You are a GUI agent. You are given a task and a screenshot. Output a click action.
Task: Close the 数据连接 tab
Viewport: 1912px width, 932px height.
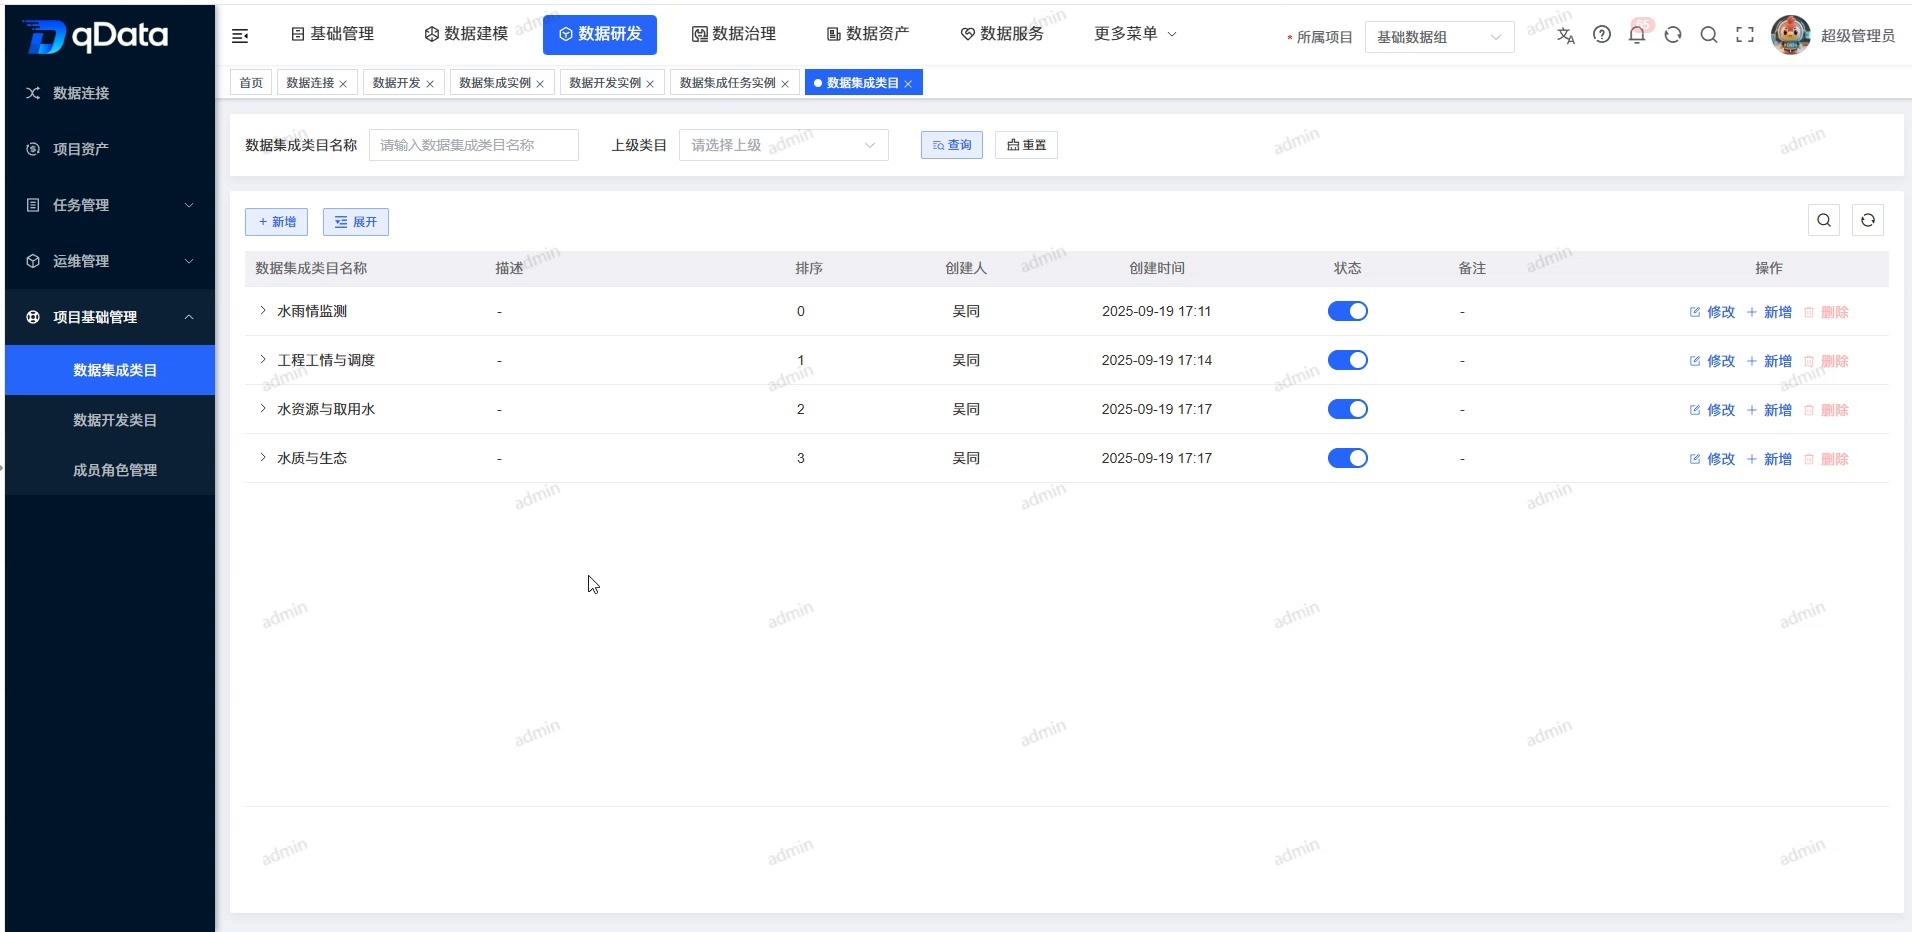coord(343,84)
